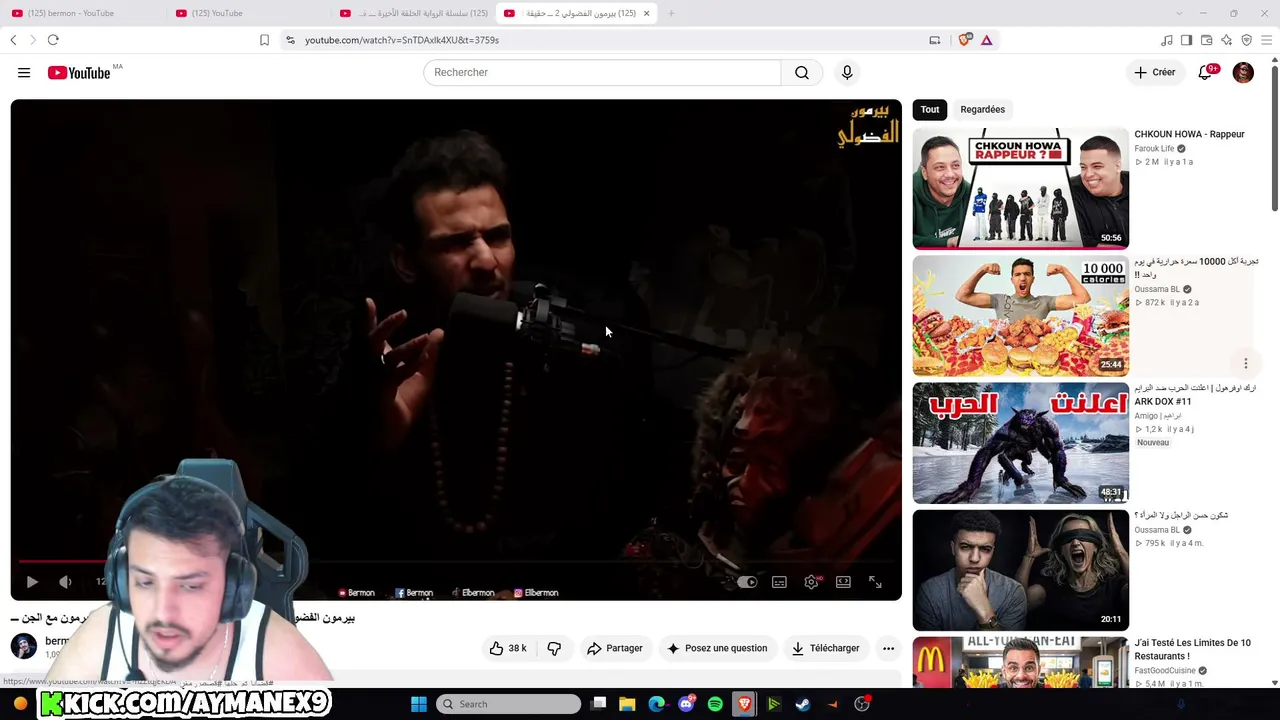
Task: Open 'CHKOUN HOWA - Rappeur' video title
Action: 1189,134
